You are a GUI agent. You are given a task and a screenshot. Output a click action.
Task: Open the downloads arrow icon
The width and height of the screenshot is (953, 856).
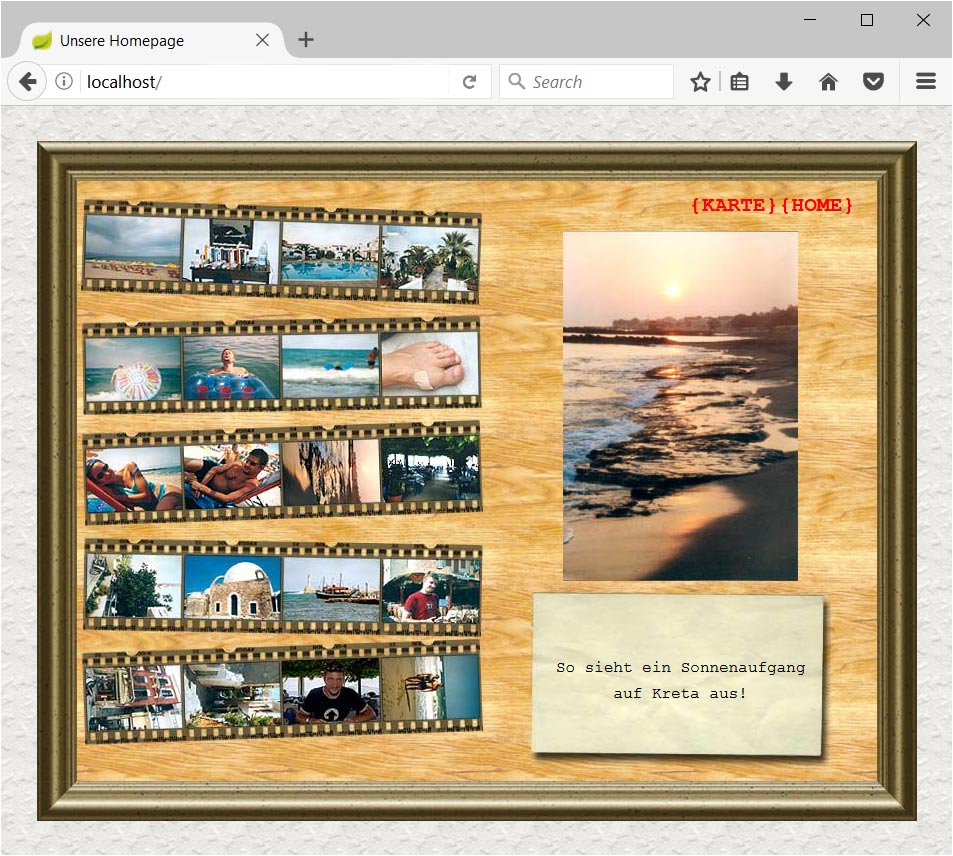point(784,81)
